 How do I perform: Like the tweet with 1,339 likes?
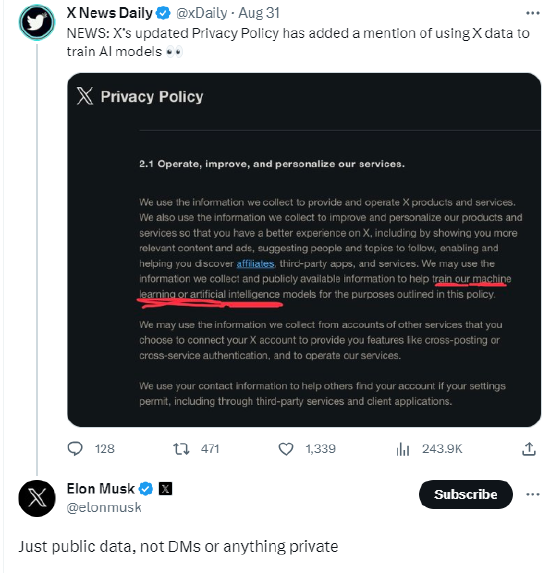pyautogui.click(x=286, y=449)
